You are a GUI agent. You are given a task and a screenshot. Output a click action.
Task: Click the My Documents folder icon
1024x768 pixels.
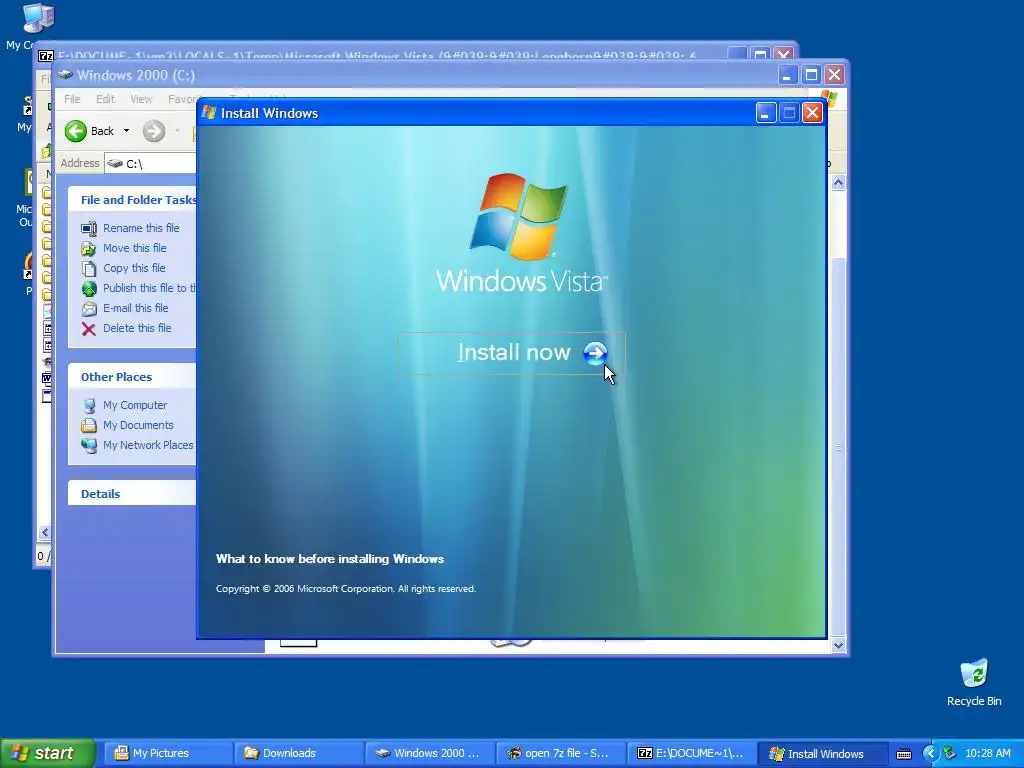[89, 426]
